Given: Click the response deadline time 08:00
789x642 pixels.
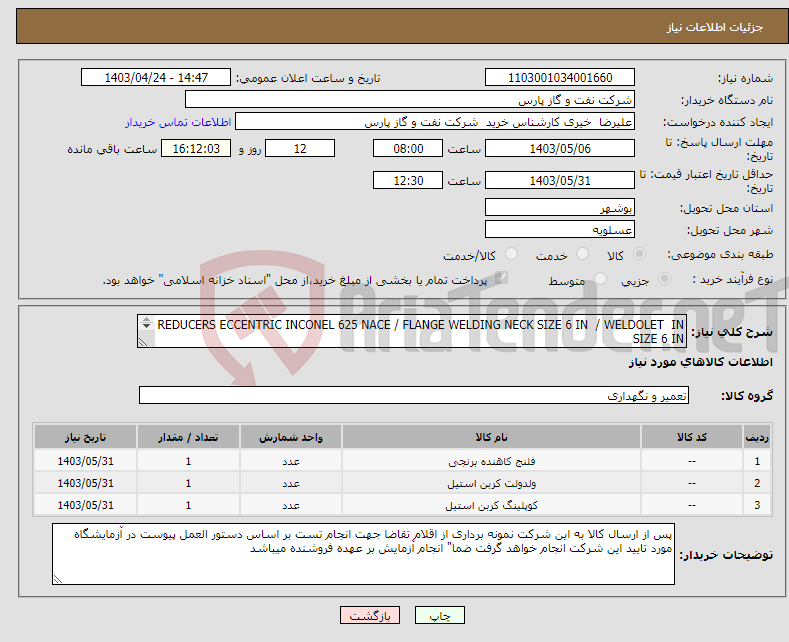Looking at the screenshot, I should click(x=408, y=148).
